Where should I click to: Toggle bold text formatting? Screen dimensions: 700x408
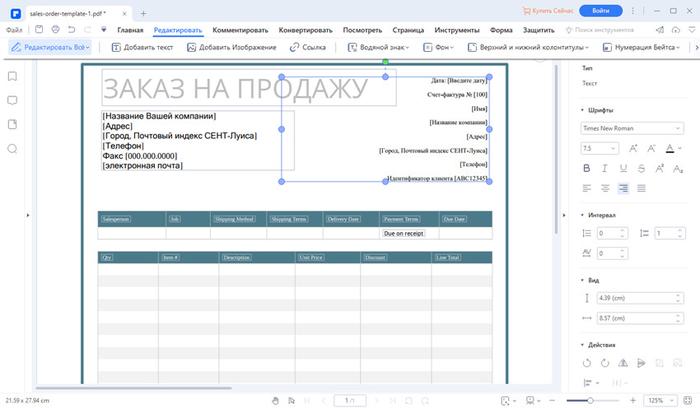587,168
